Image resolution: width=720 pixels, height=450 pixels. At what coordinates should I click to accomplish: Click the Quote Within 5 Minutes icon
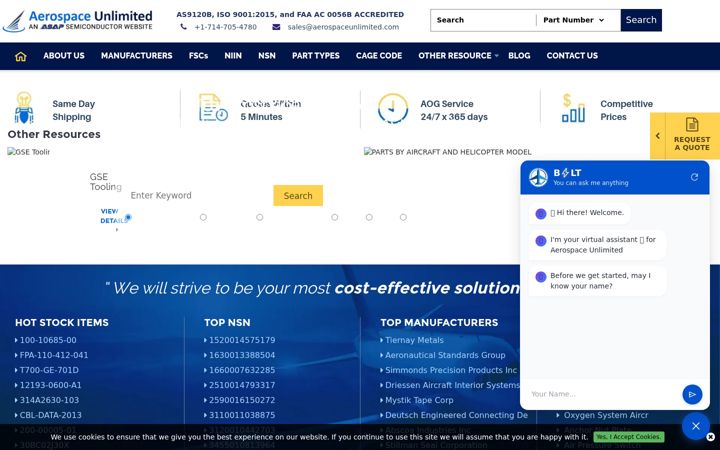coord(213,107)
